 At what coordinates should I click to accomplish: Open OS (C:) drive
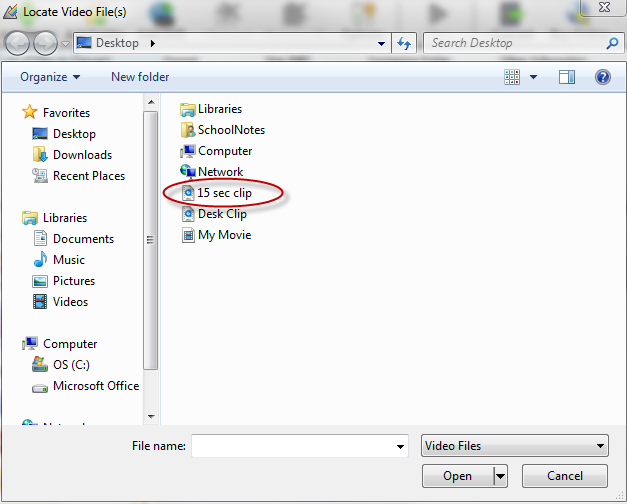point(71,365)
